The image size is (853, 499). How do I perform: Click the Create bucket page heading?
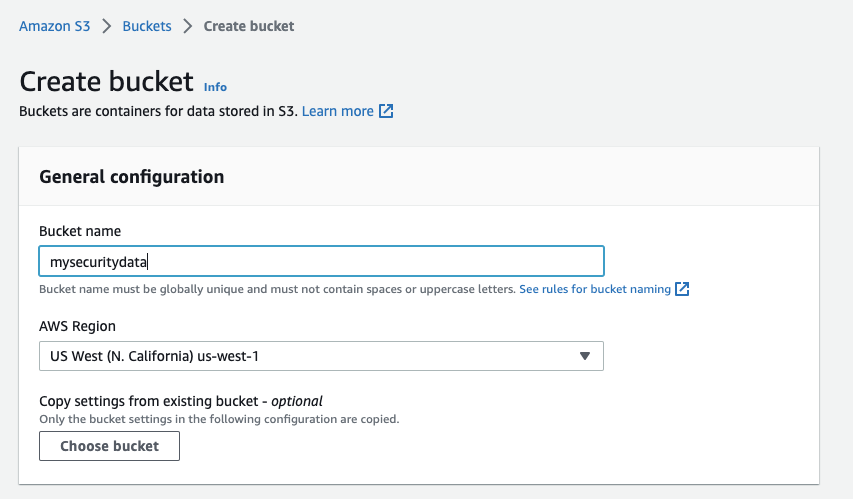(x=106, y=82)
